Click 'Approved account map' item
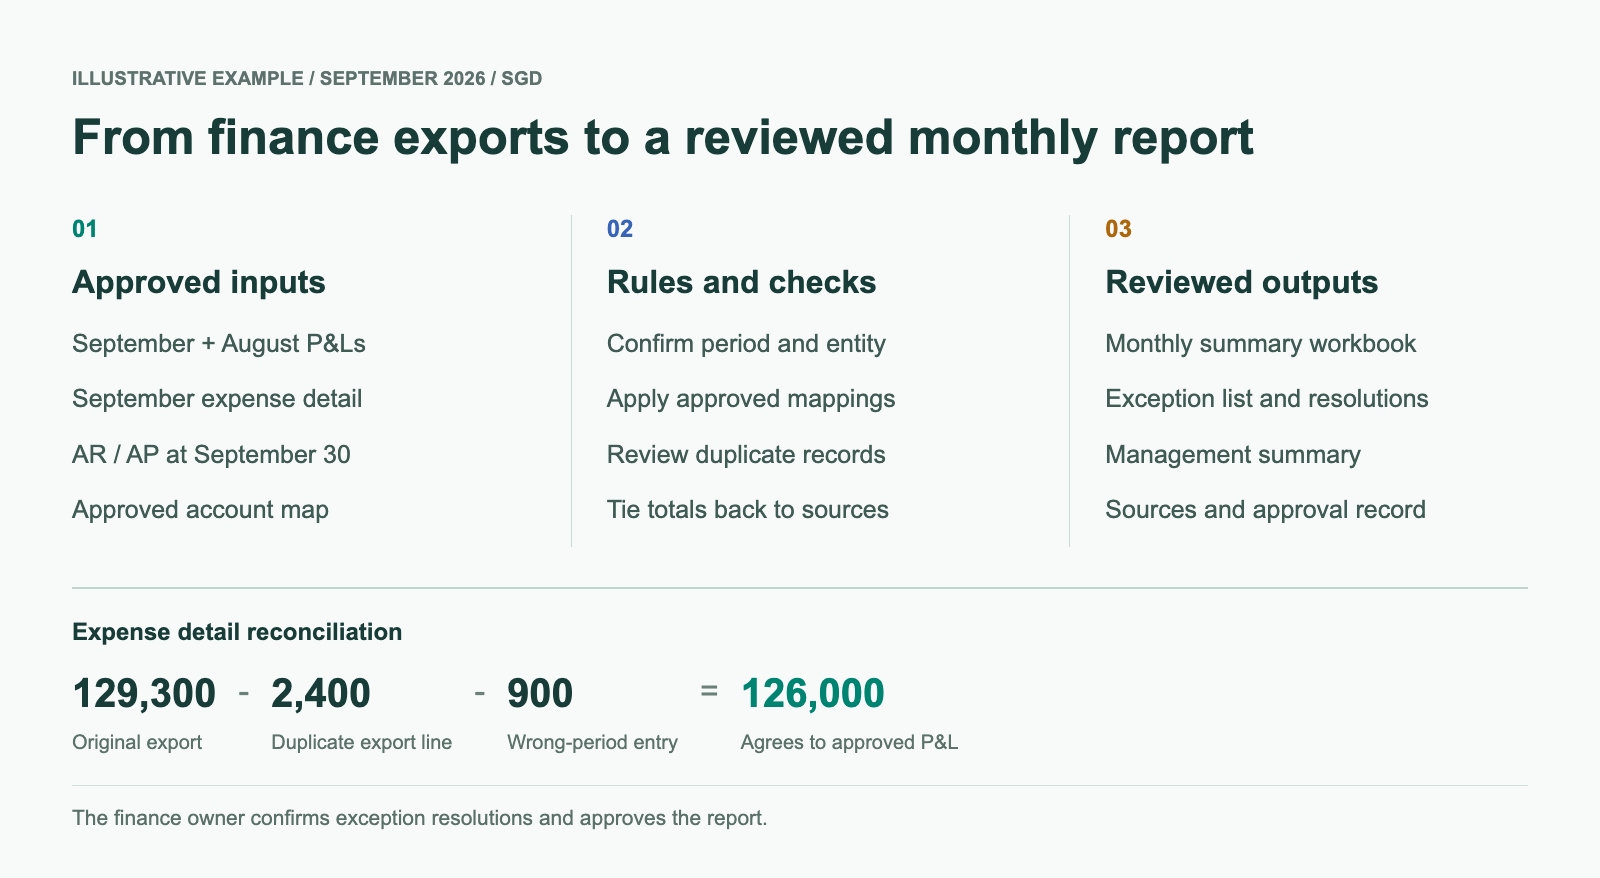Screen dimensions: 1600x878 (x=200, y=510)
